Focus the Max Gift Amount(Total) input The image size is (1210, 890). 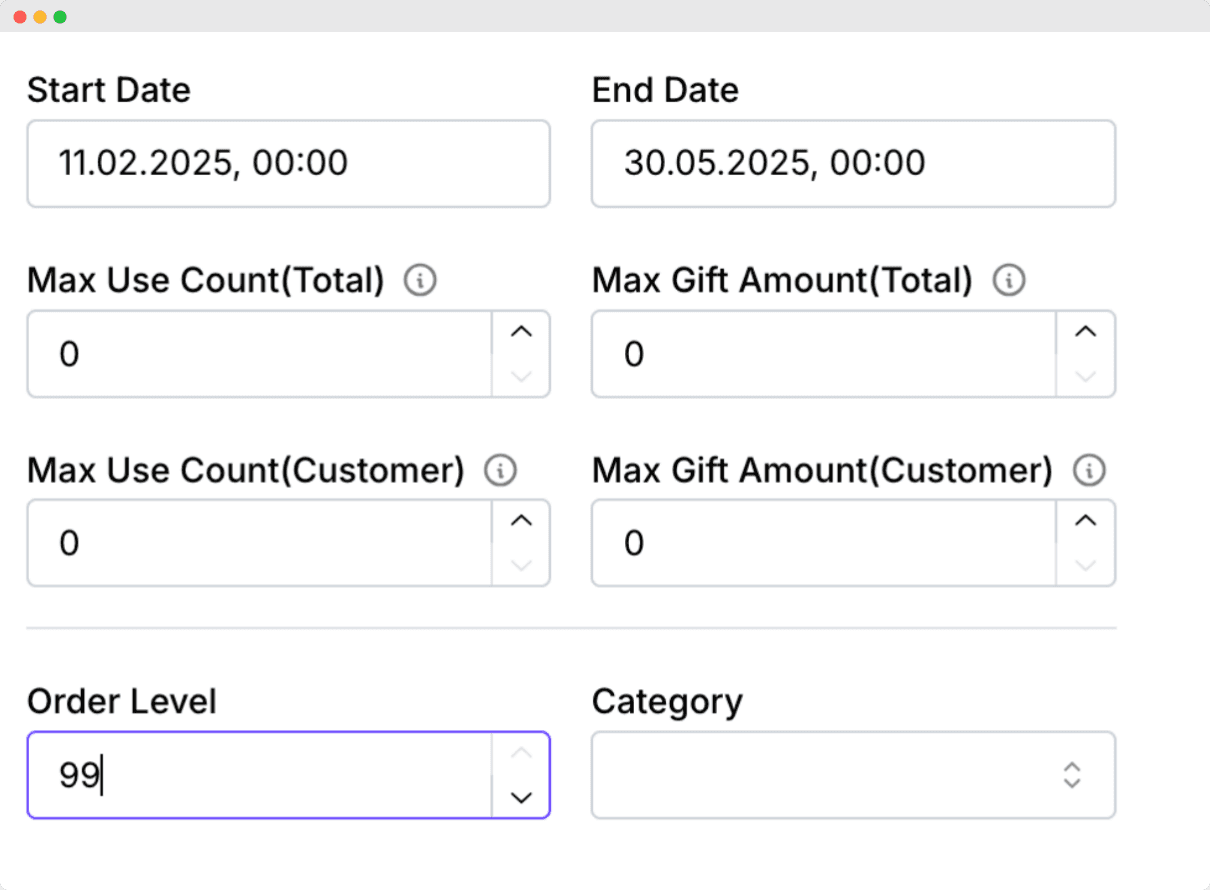[824, 354]
